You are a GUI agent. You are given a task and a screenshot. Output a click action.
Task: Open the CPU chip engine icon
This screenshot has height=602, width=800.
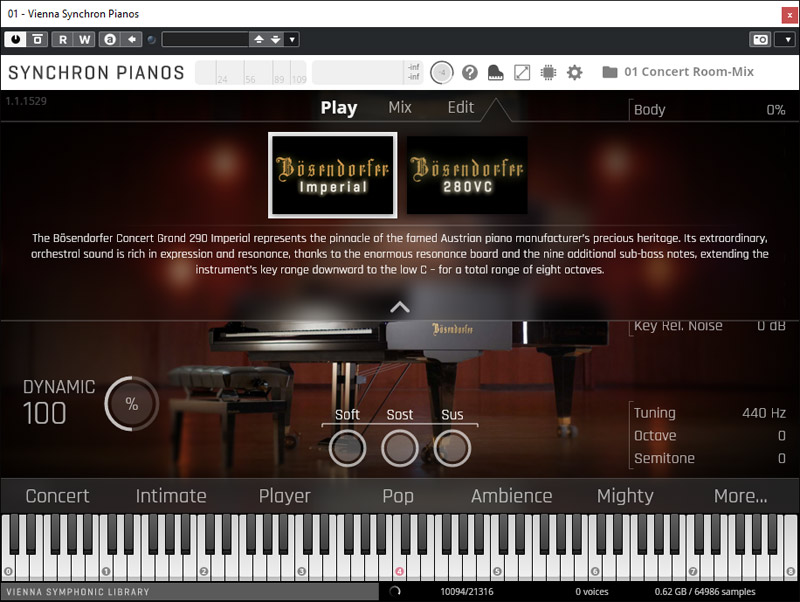pos(548,72)
